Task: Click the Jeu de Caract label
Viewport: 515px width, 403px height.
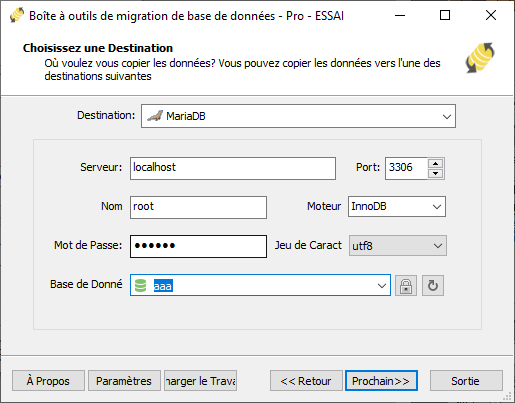Action: [308, 245]
